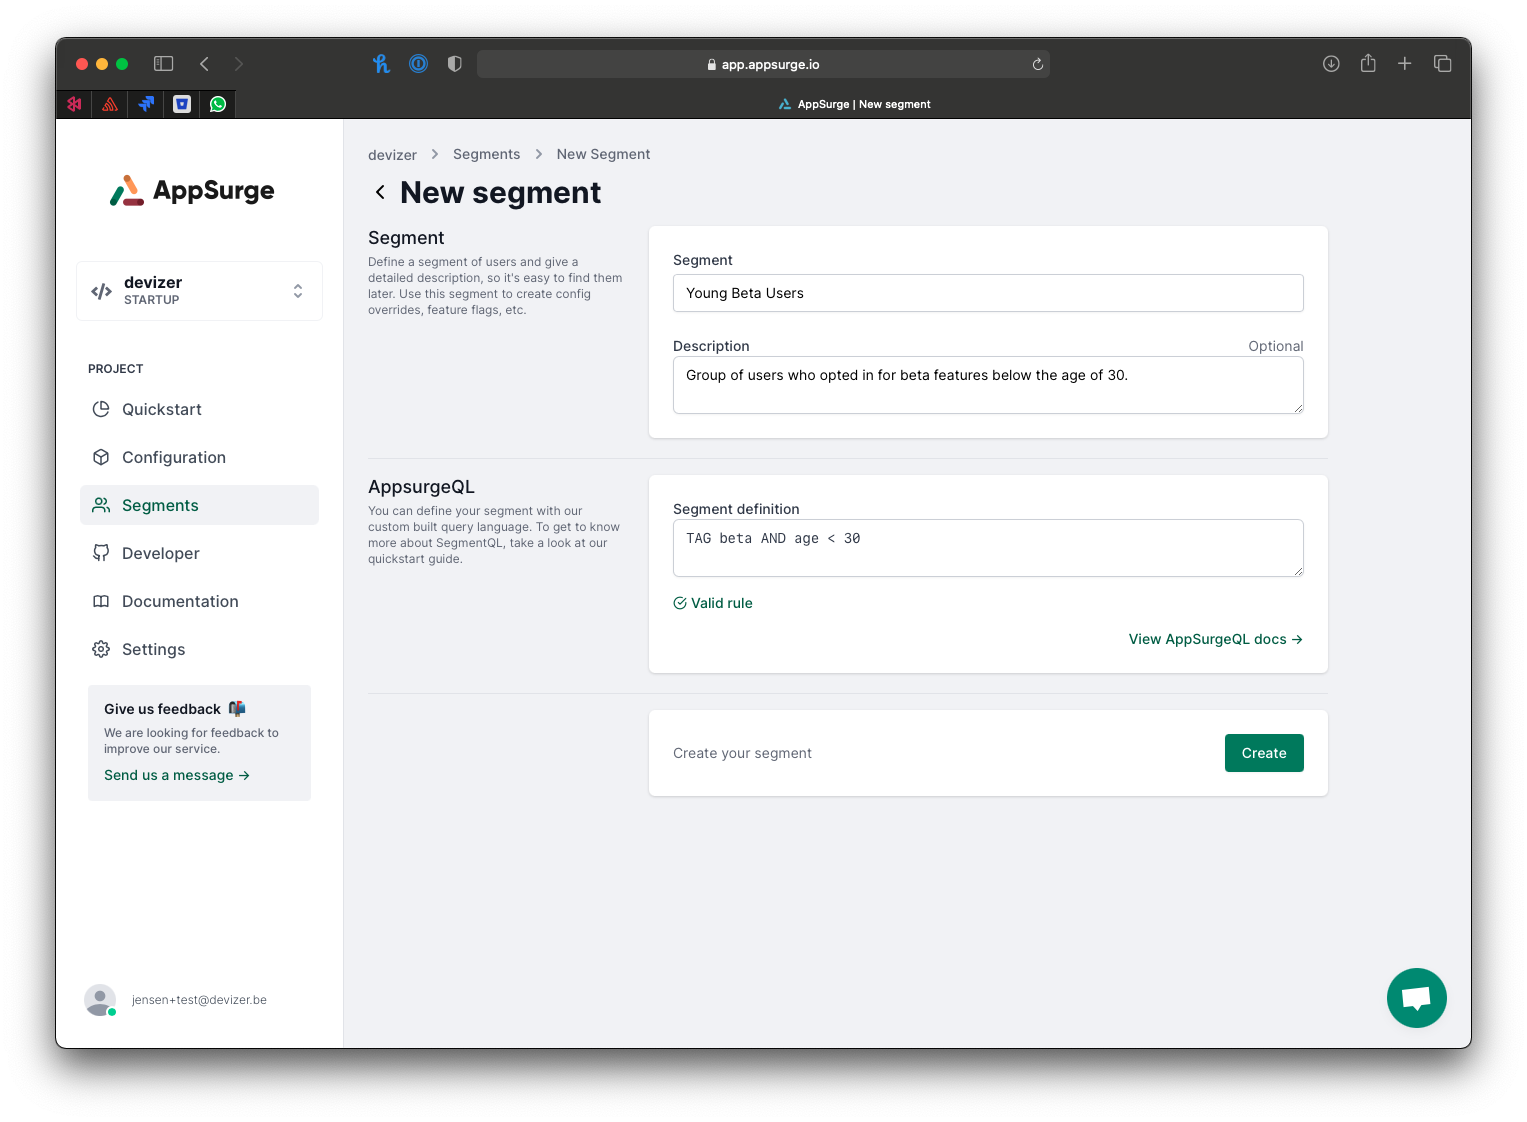1527x1122 pixels.
Task: Click the Segments breadcrumb
Action: coord(486,154)
